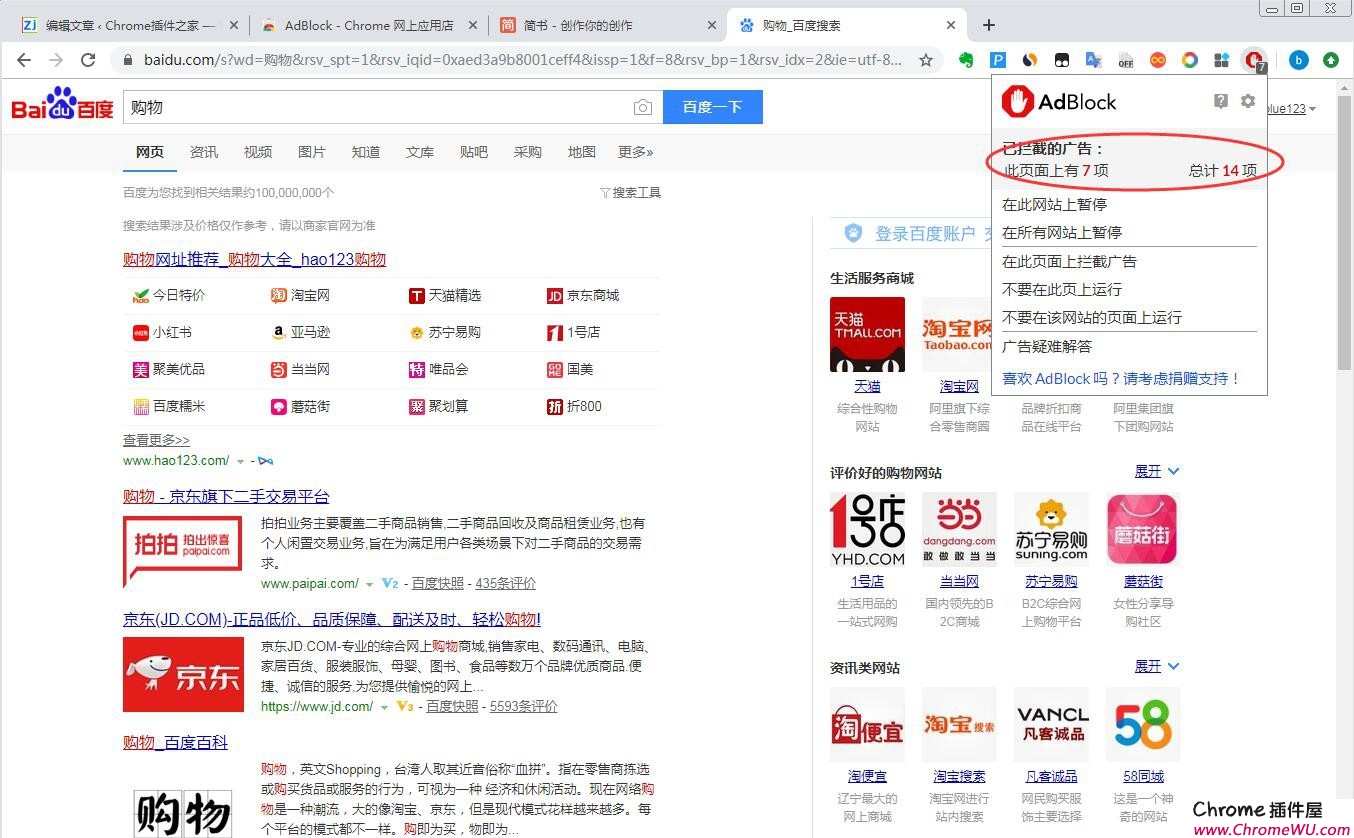1354x838 pixels.
Task: Select the 知道 search category
Action: pos(366,152)
